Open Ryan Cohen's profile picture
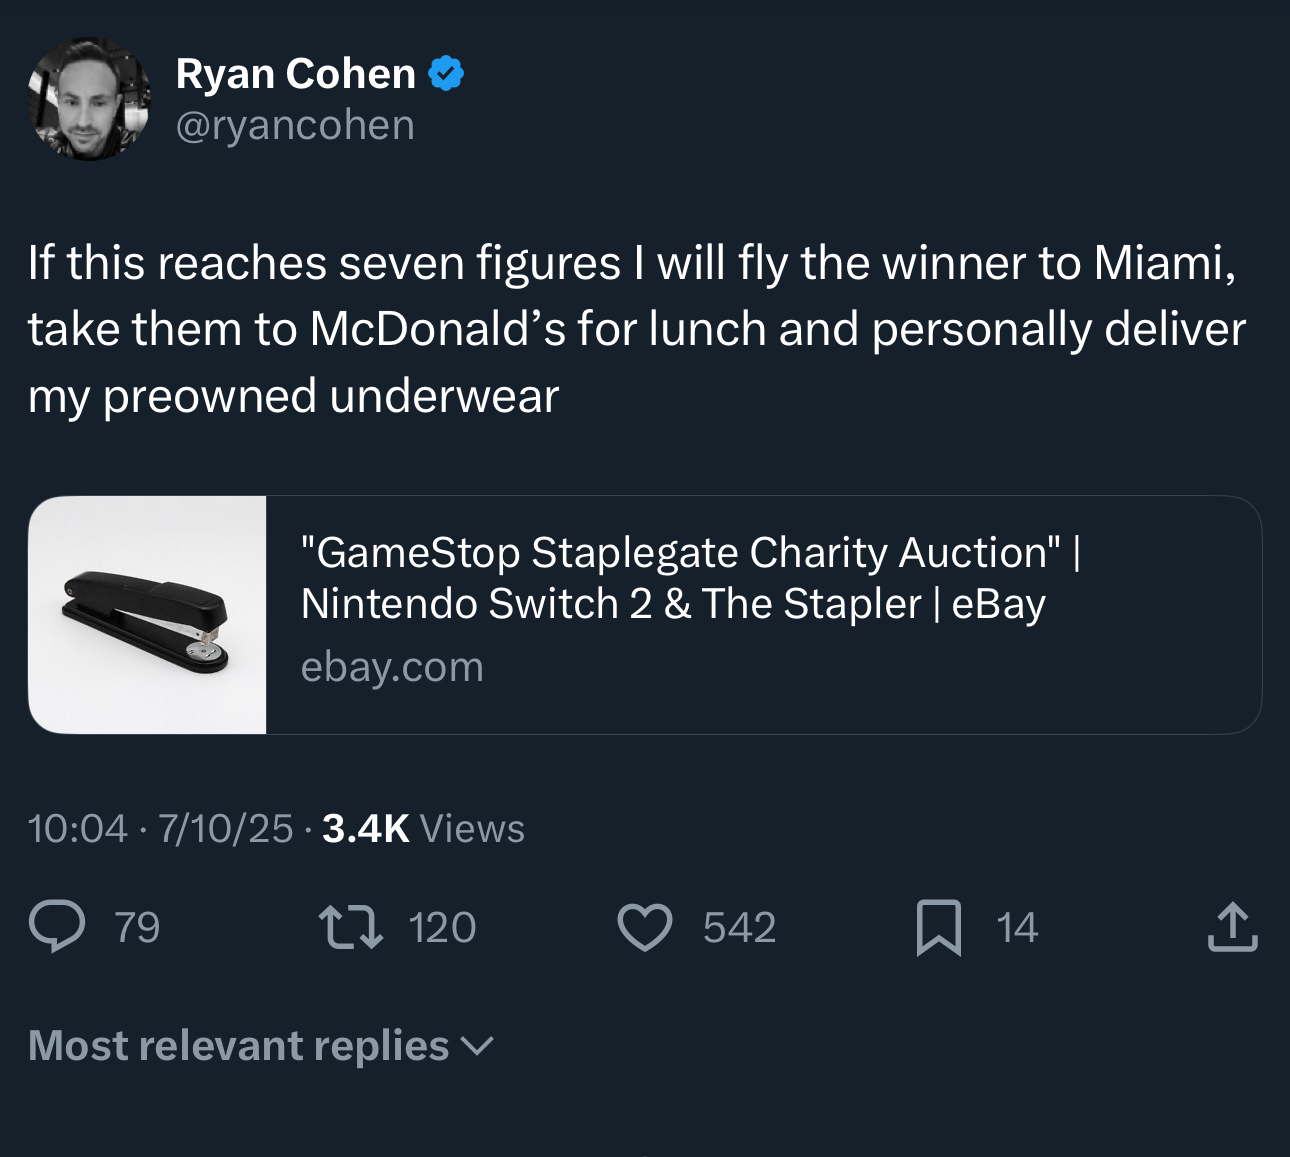Image resolution: width=1290 pixels, height=1157 pixels. (x=89, y=99)
